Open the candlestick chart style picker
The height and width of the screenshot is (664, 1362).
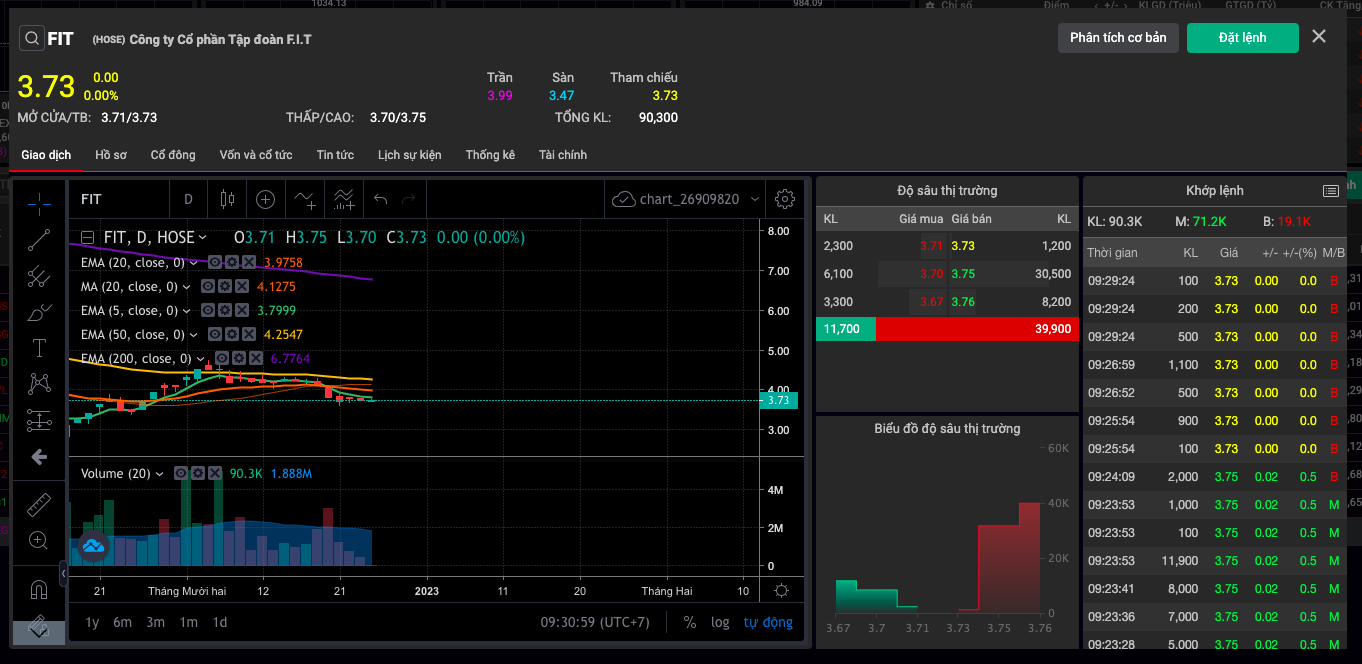pyautogui.click(x=227, y=199)
